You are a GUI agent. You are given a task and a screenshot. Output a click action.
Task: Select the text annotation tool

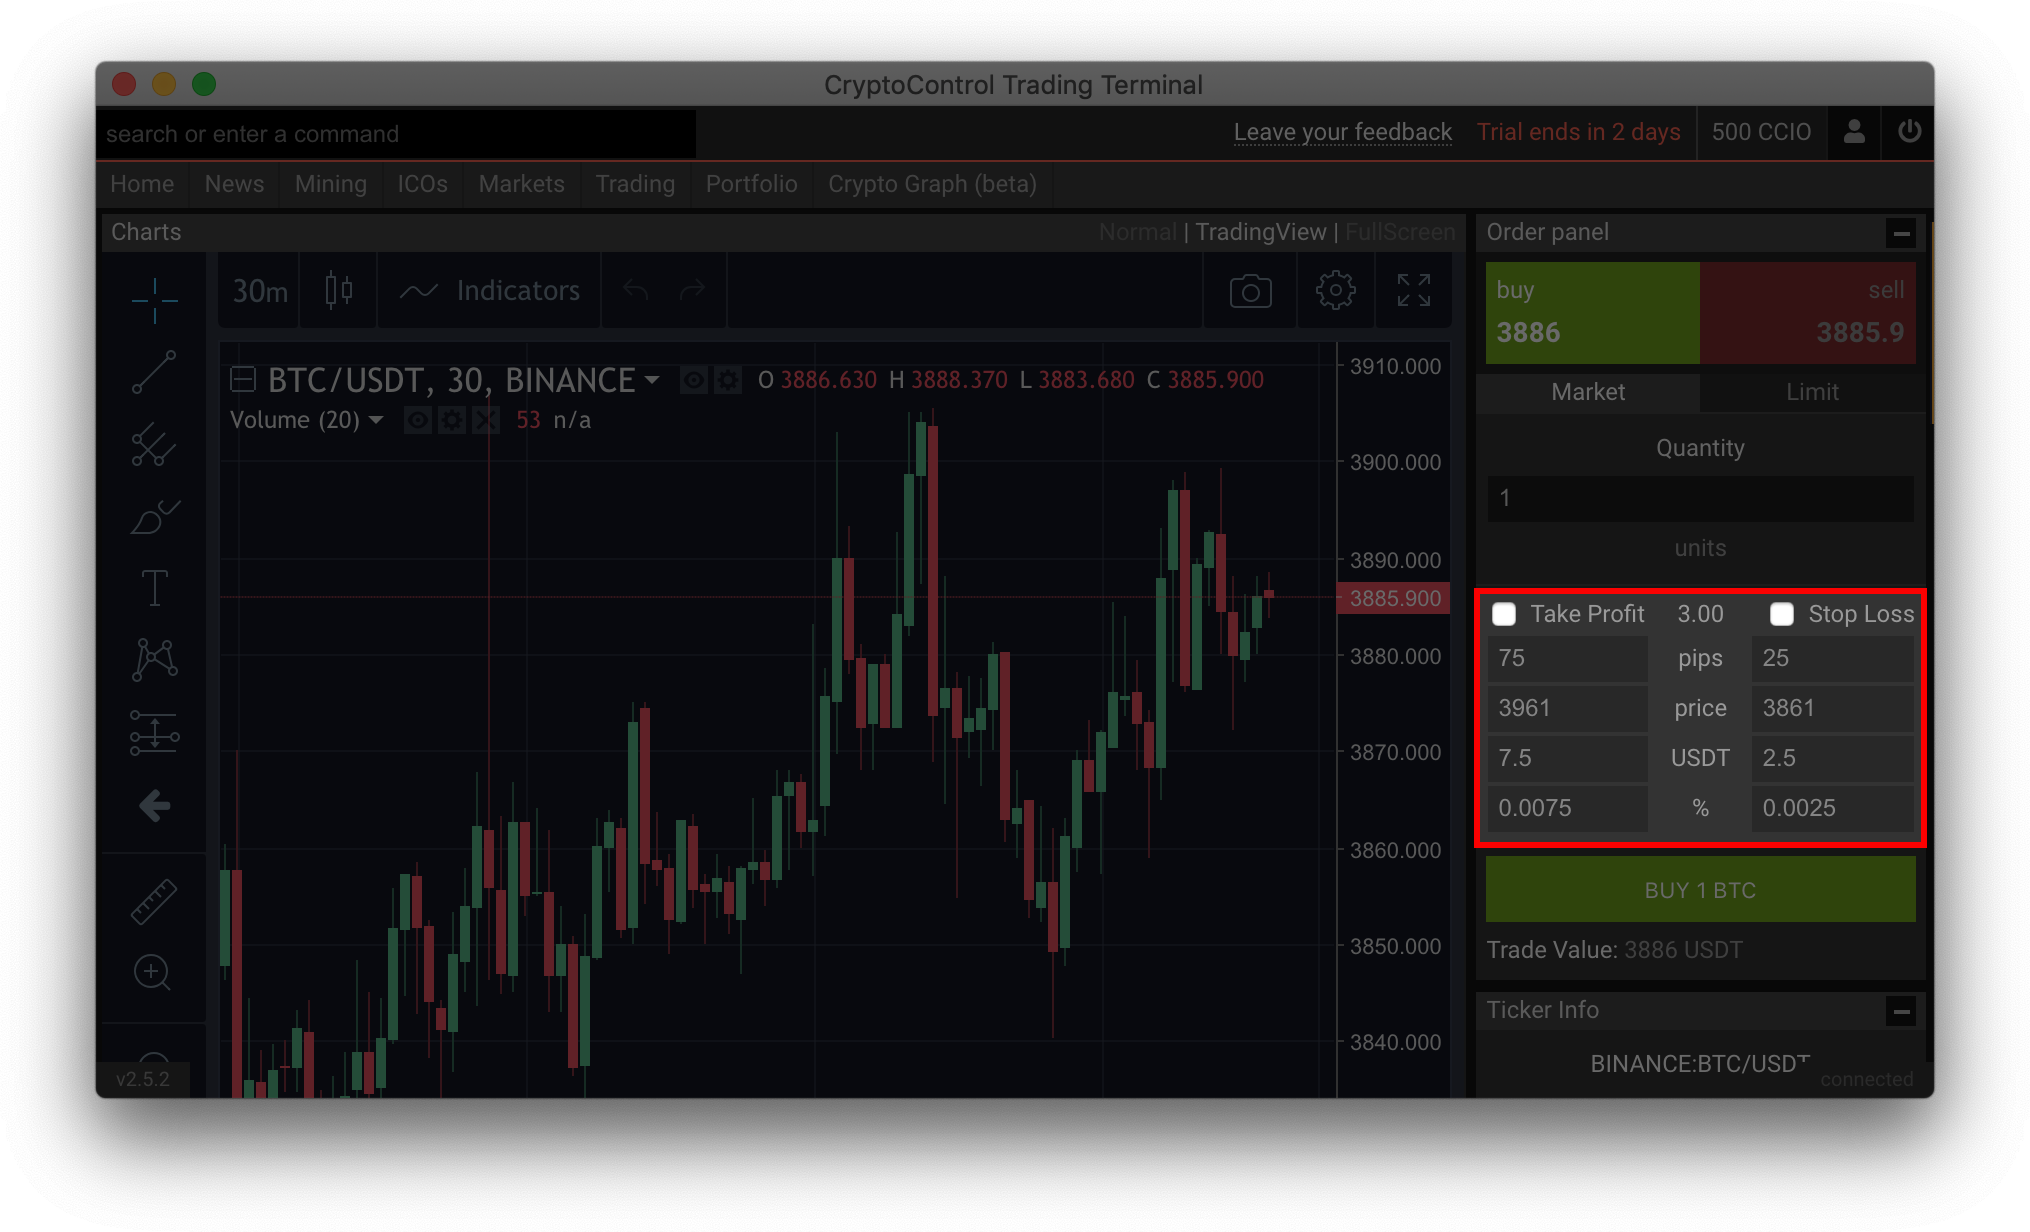[154, 588]
